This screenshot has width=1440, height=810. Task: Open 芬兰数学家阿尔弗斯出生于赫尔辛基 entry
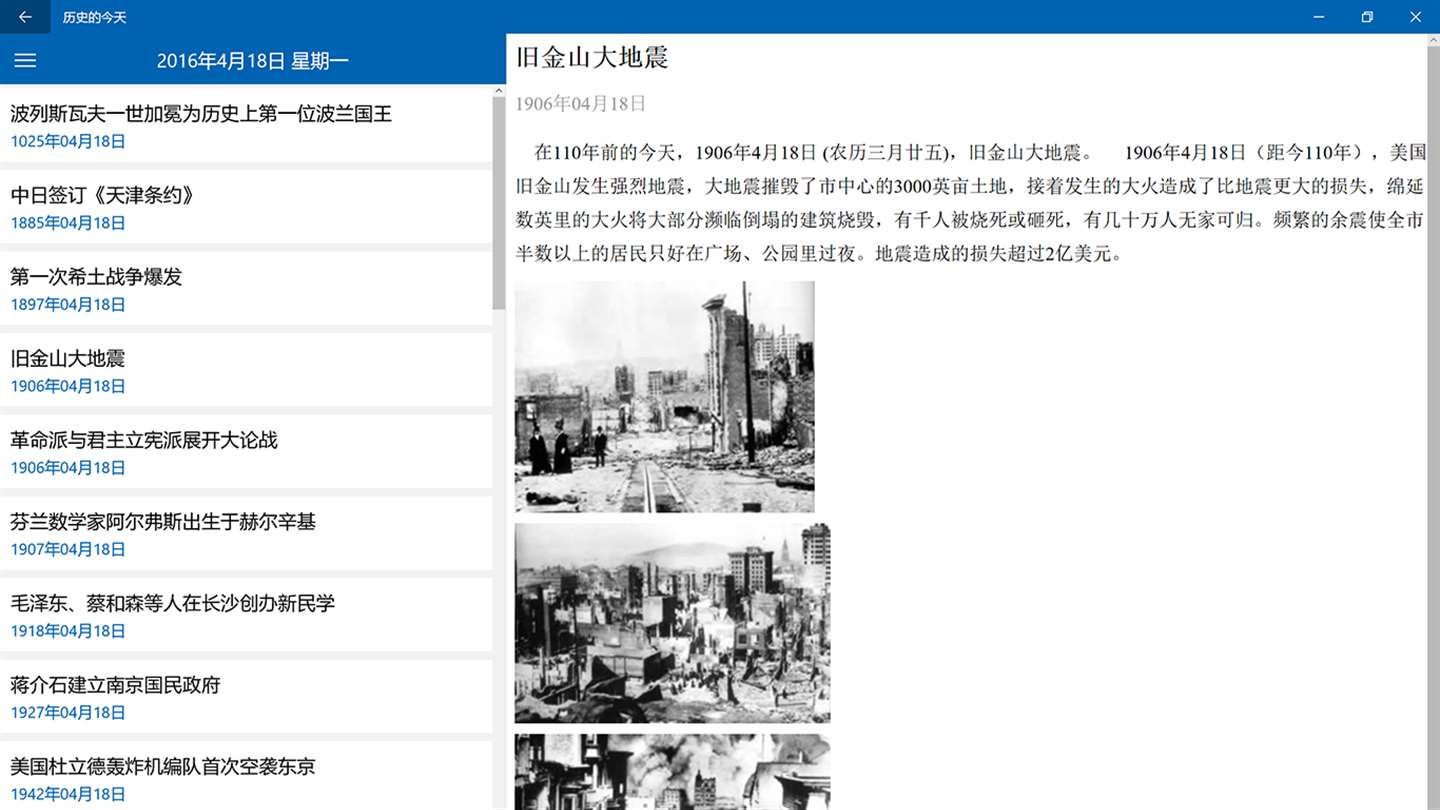point(246,533)
